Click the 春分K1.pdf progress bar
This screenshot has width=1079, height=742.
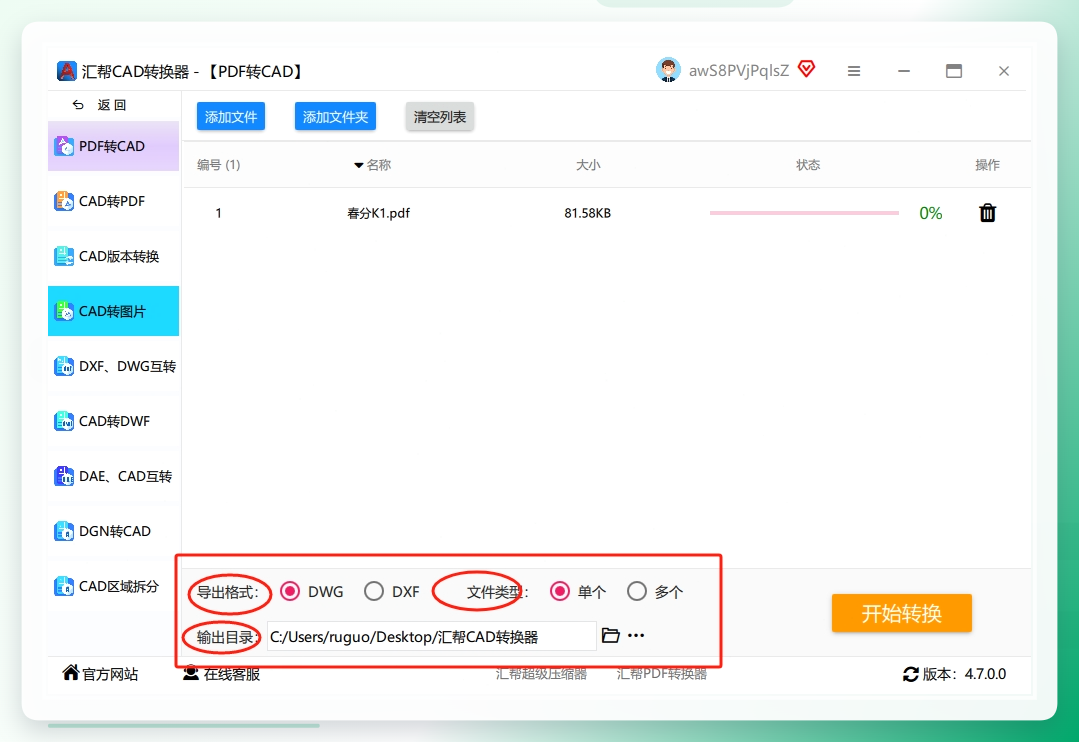[x=804, y=213]
